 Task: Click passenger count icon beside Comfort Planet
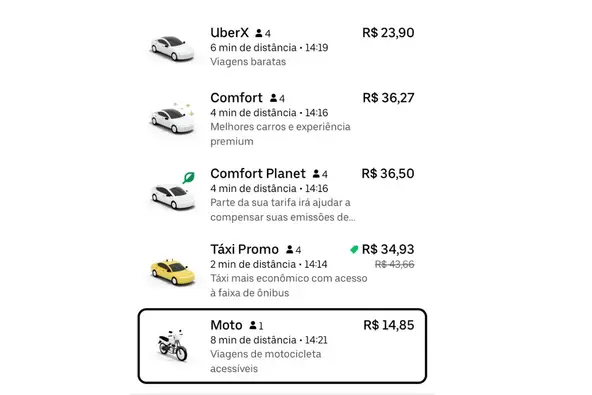click(316, 174)
